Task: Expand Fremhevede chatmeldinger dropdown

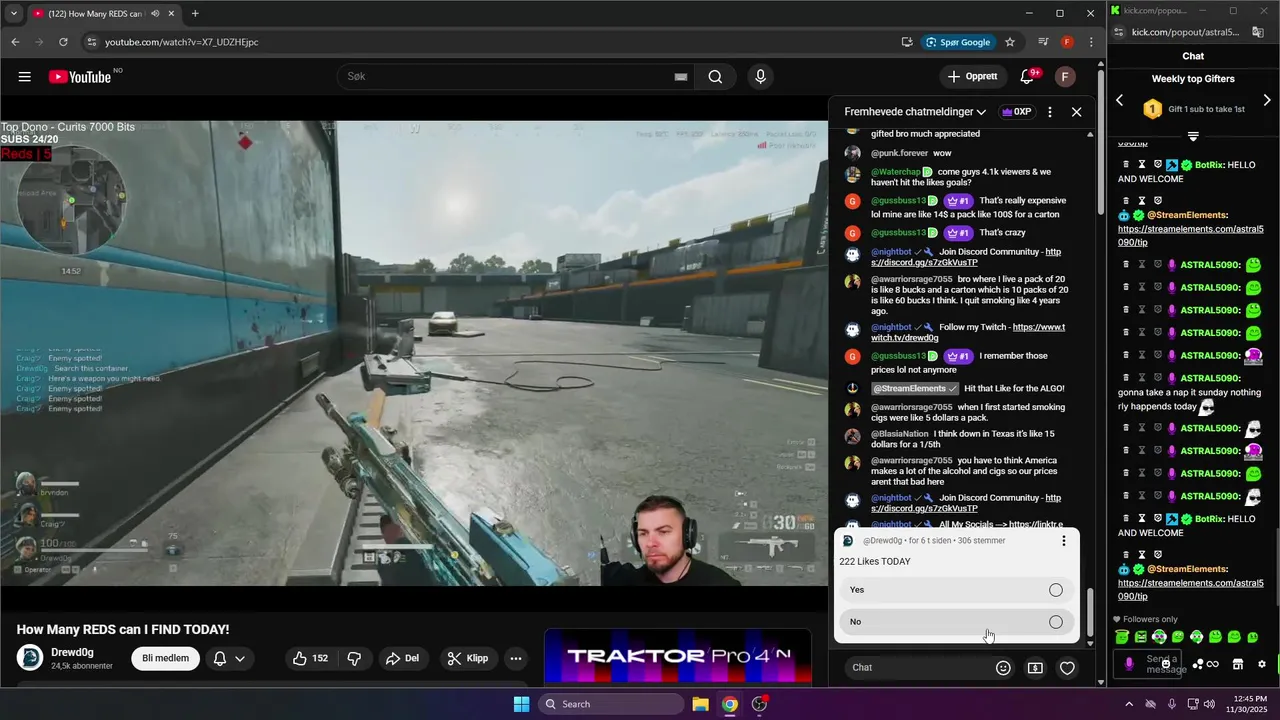Action: pos(915,112)
